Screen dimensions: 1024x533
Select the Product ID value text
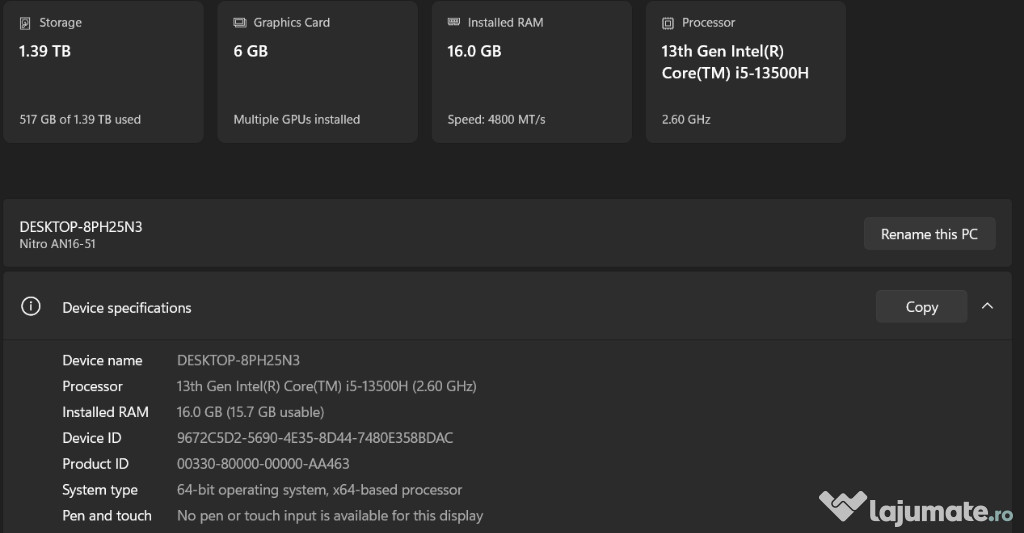point(263,464)
